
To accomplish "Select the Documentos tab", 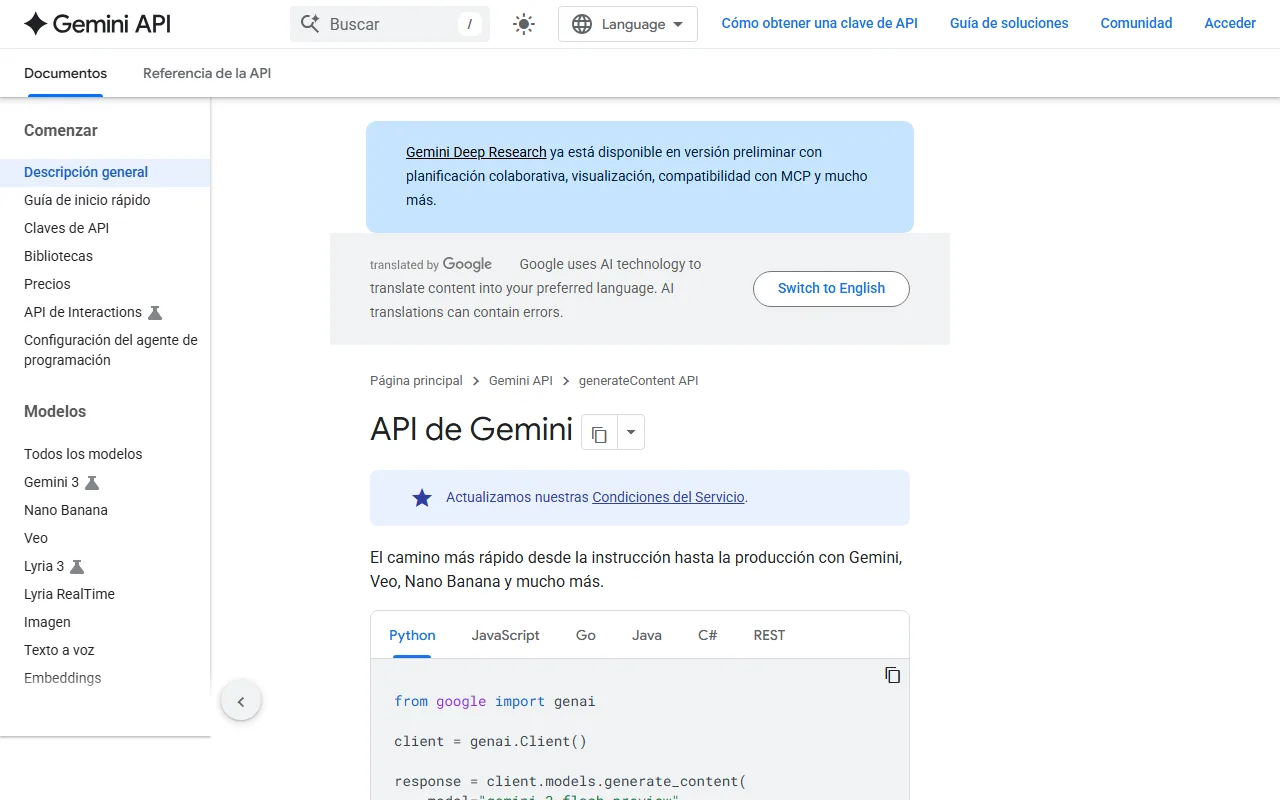I will click(x=65, y=73).
